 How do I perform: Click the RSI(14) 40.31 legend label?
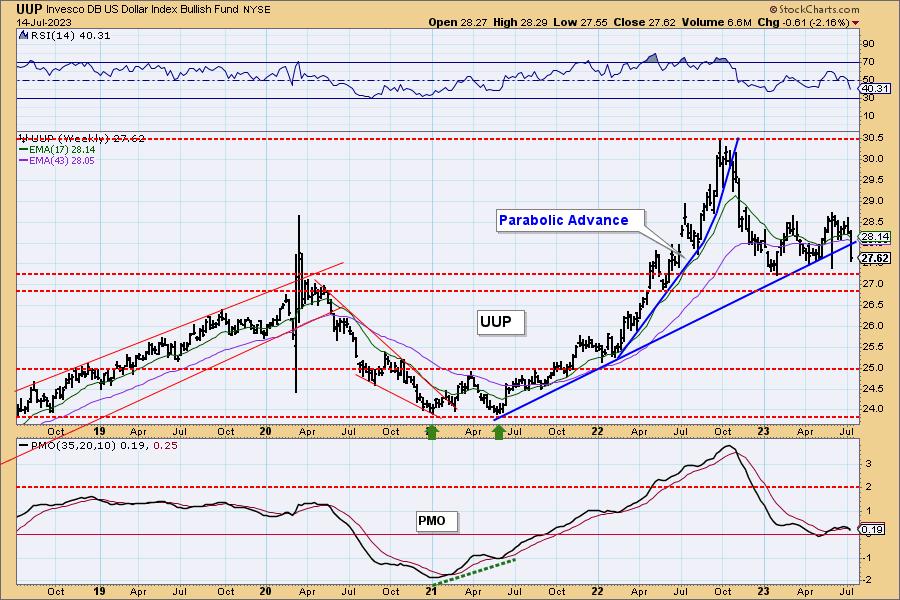(70, 35)
